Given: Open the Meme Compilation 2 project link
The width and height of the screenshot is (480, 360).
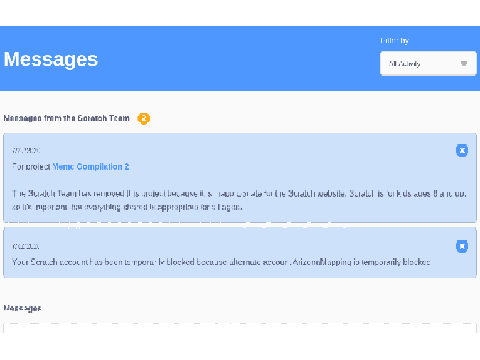Looking at the screenshot, I should pyautogui.click(x=91, y=167).
